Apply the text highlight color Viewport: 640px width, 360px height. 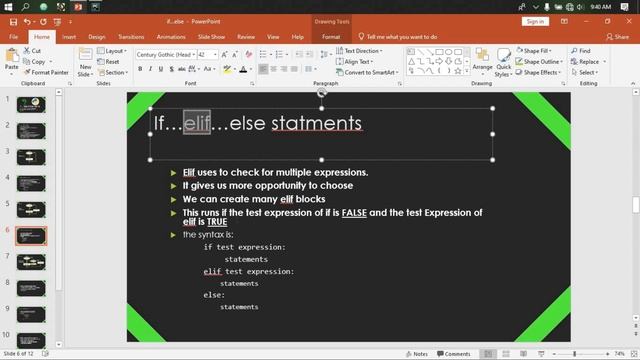[227, 69]
